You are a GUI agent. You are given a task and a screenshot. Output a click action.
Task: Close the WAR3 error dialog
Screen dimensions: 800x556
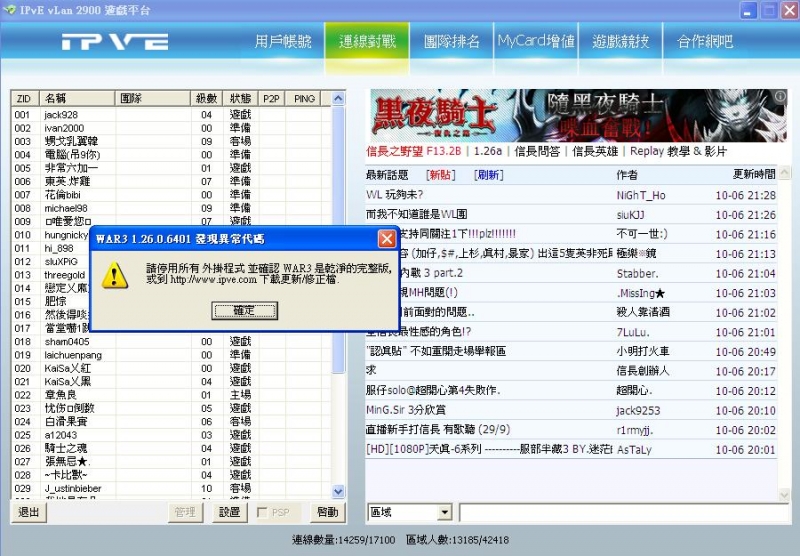click(387, 239)
